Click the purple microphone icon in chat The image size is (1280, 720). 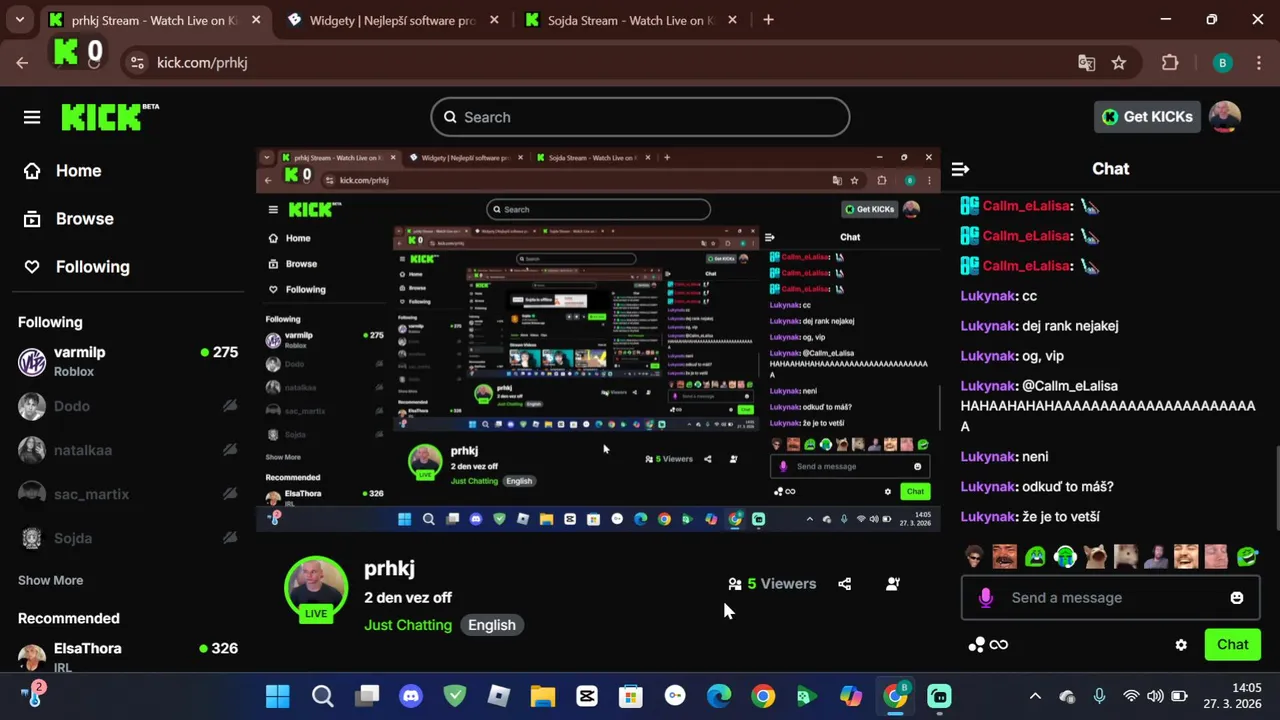pyautogui.click(x=986, y=598)
